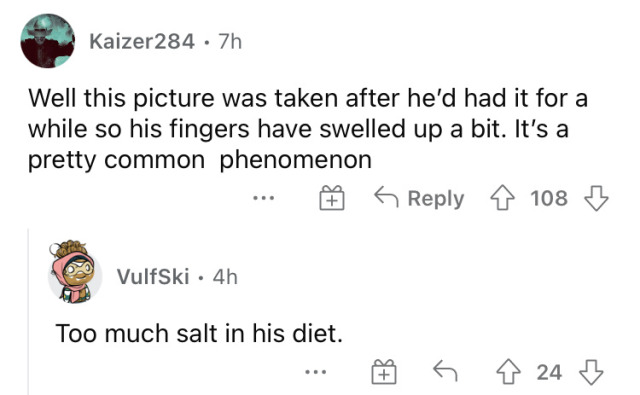Click the 4h timestamp
Screen dimensions: 640x395
pyautogui.click(x=225, y=277)
